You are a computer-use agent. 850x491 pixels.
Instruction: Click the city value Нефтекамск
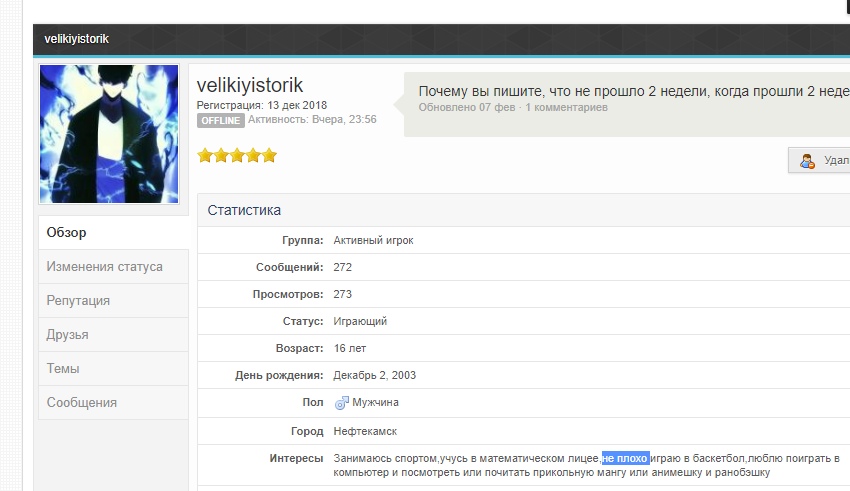[365, 431]
